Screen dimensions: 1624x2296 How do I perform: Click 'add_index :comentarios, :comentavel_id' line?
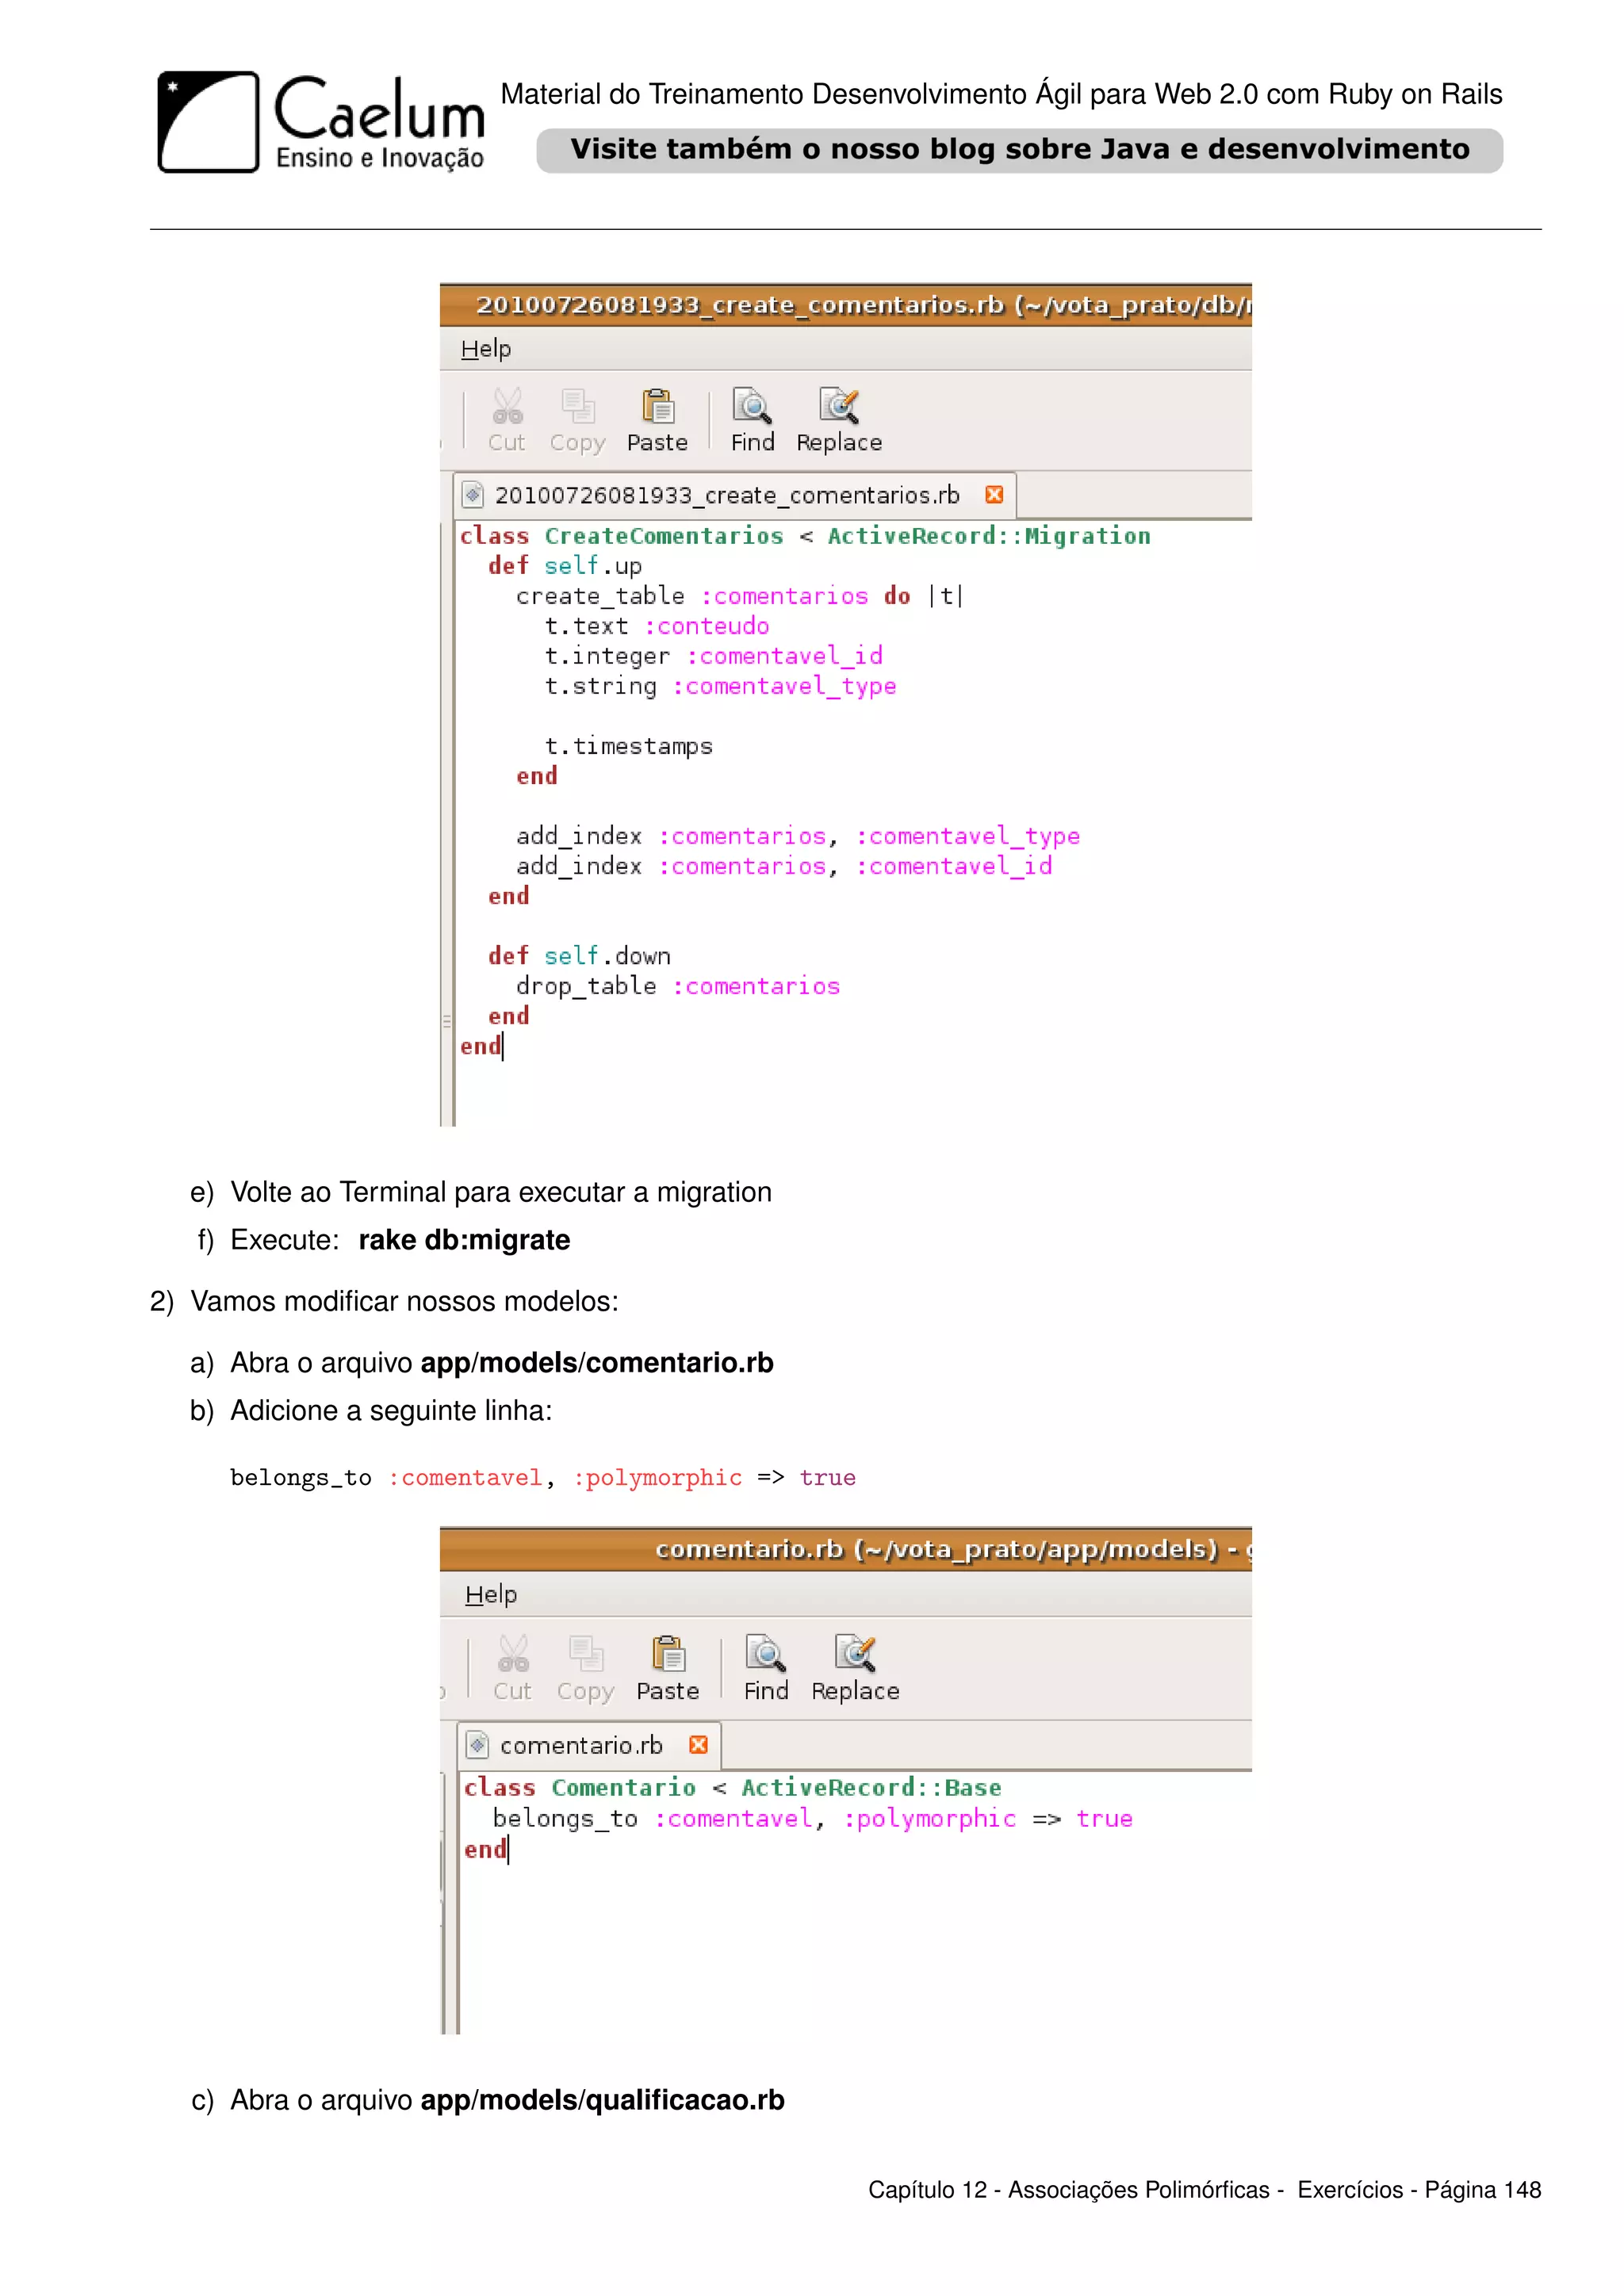[784, 866]
